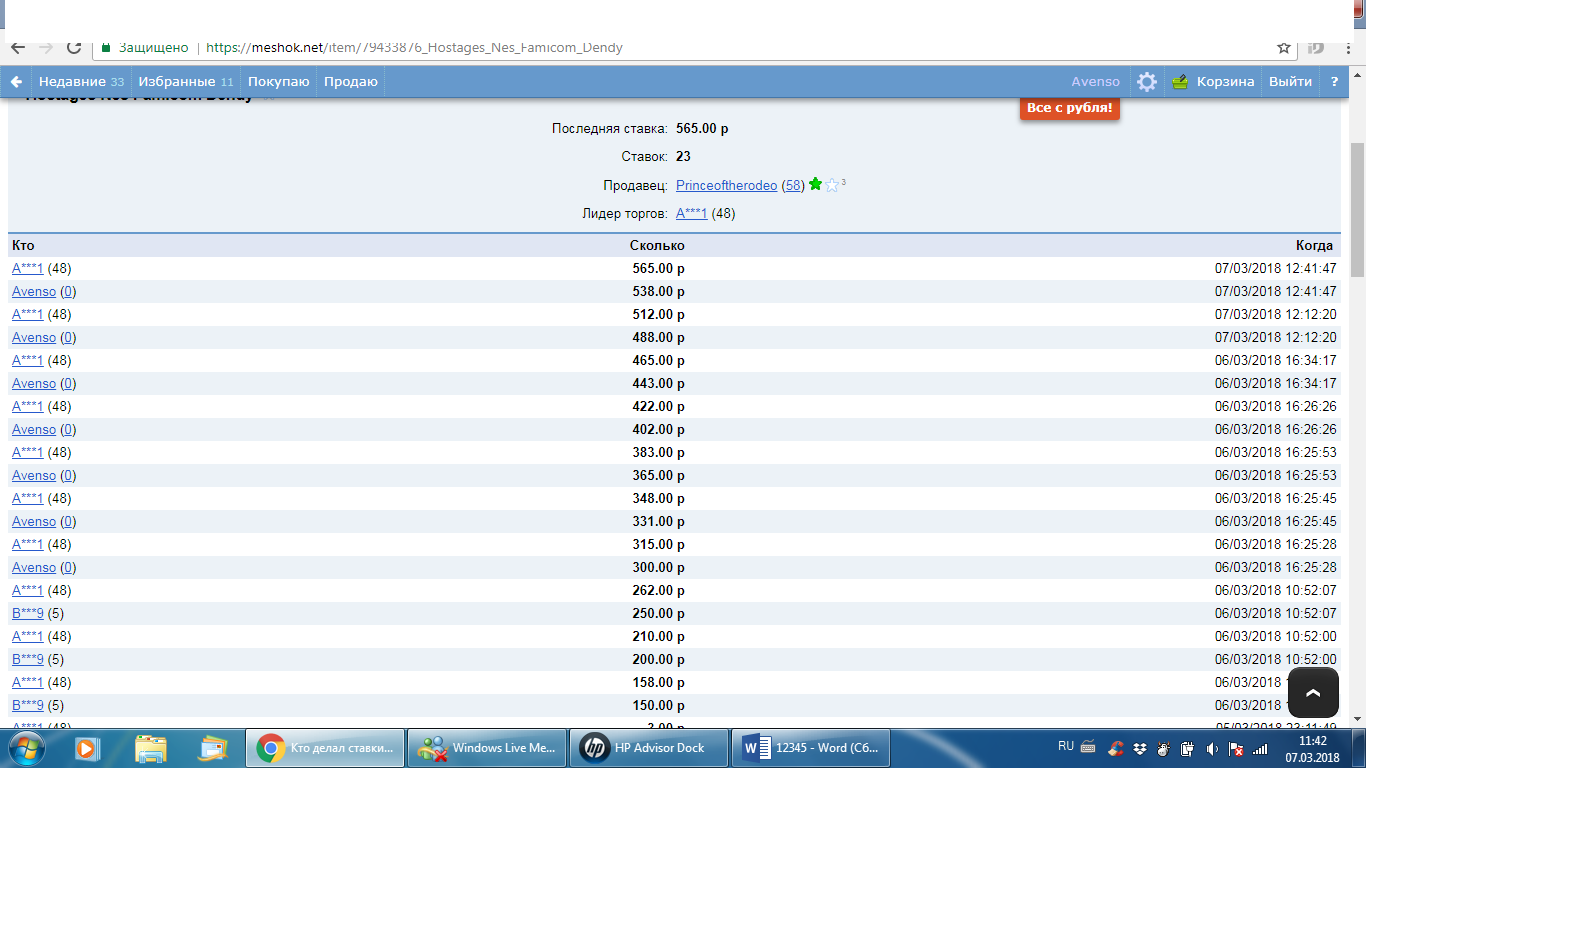Image resolution: width=1584 pixels, height=940 pixels.
Task: Open A***1 bidder link in 158.00 row
Action: (27, 683)
